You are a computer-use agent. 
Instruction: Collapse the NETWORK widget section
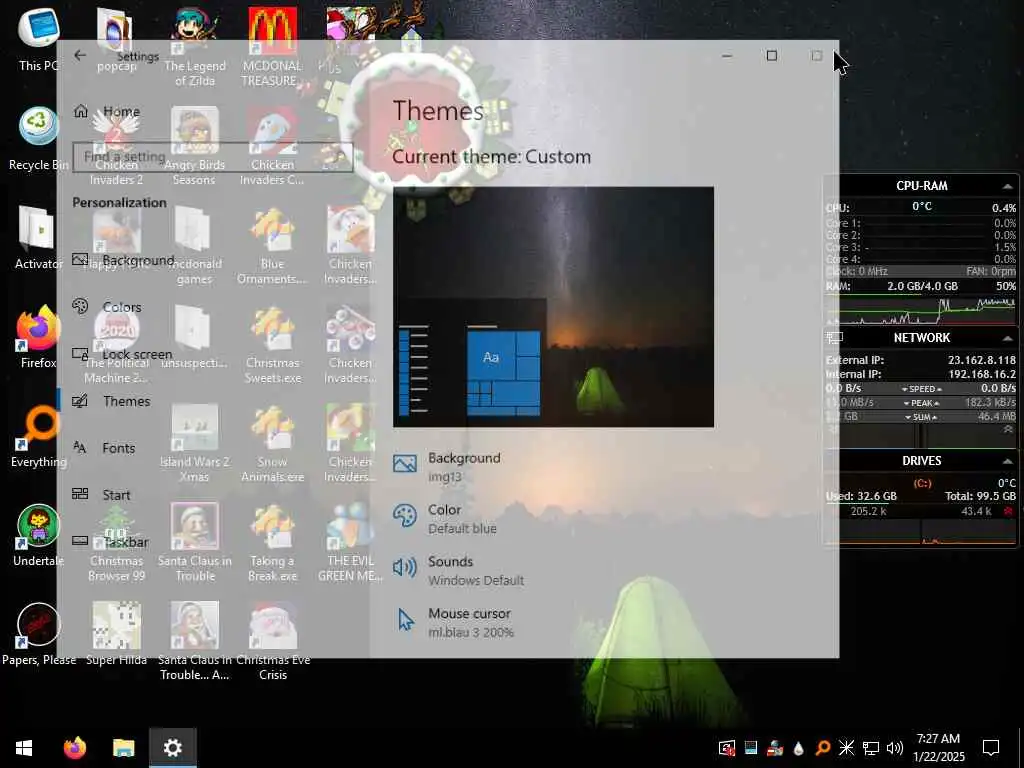(x=1007, y=338)
